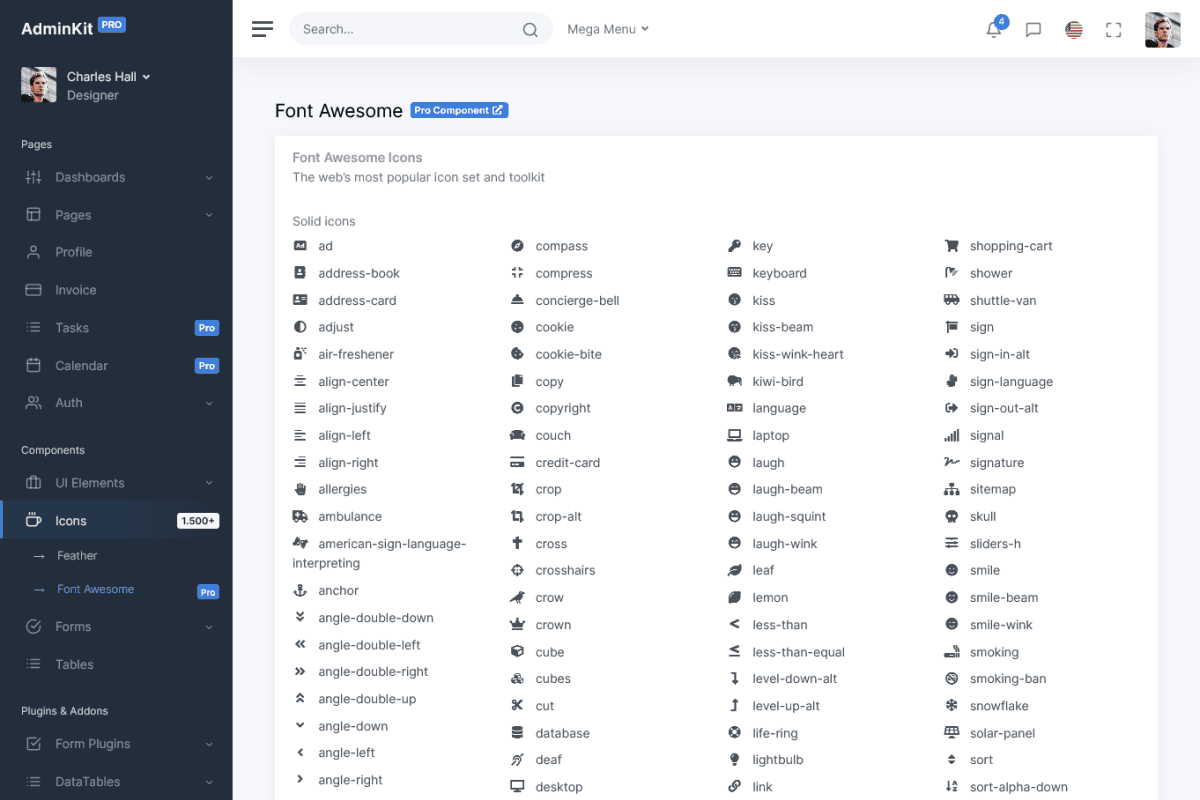The width and height of the screenshot is (1200, 800).
Task: Click the crown icon
Action: coord(517,625)
